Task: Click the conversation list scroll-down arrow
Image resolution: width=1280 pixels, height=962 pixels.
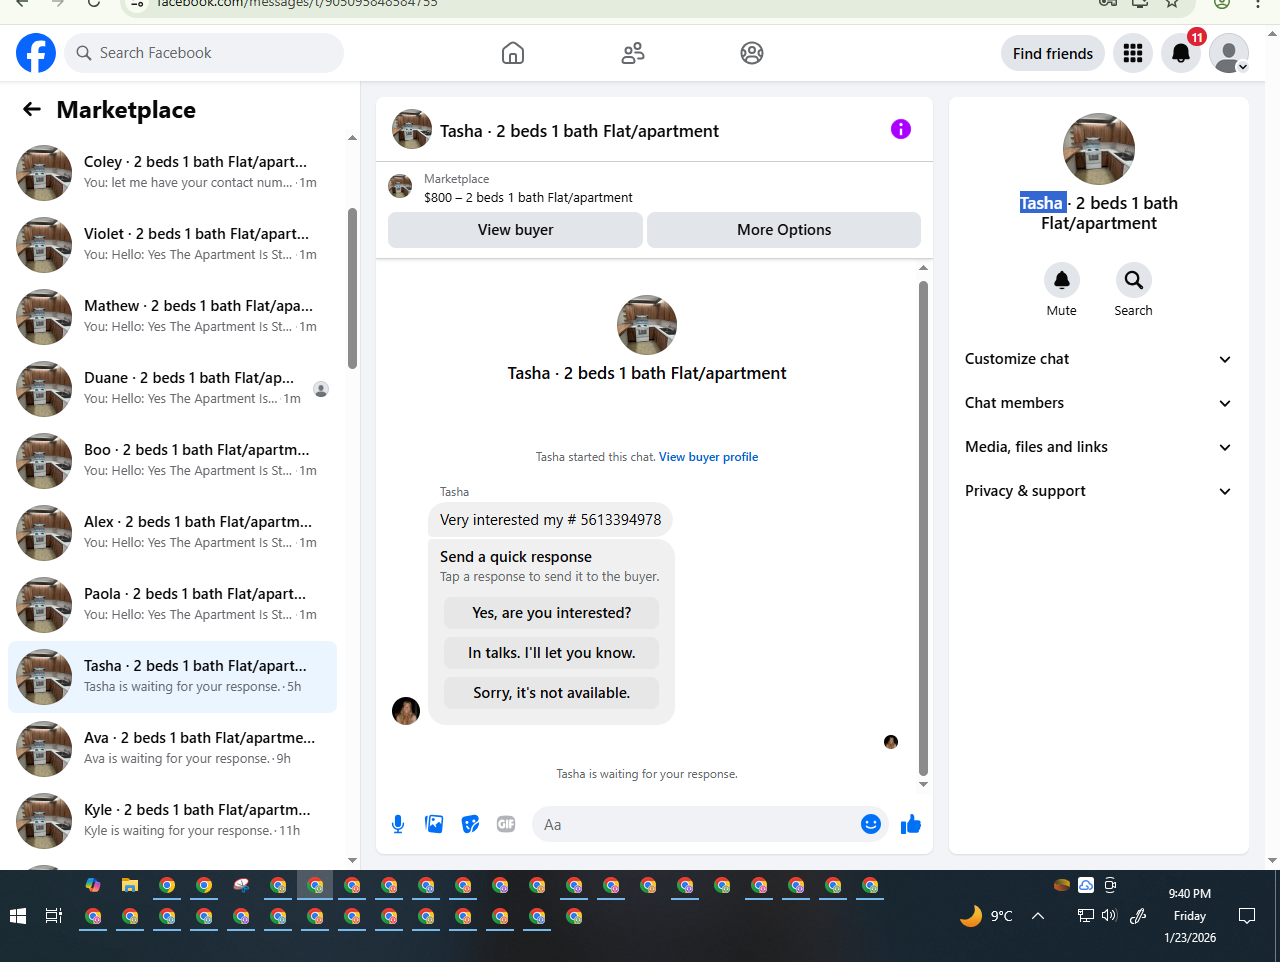Action: click(x=352, y=860)
